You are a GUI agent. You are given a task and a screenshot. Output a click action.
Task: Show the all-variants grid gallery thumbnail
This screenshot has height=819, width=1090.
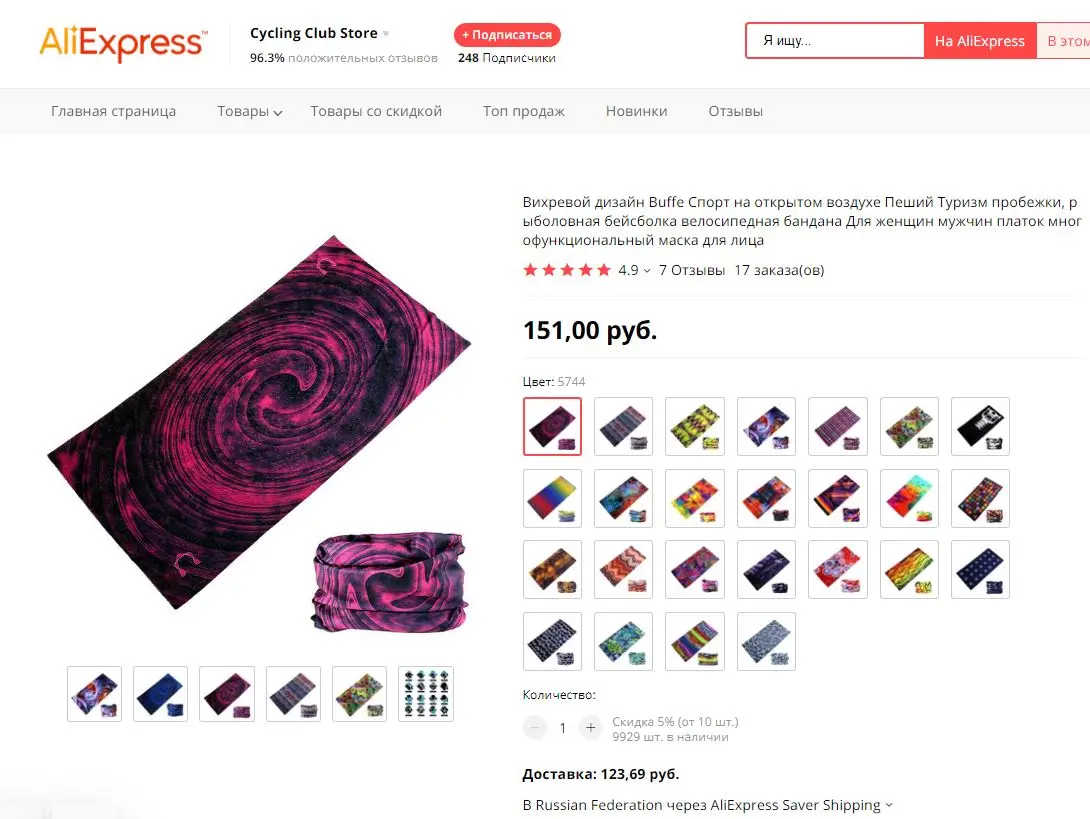[426, 694]
